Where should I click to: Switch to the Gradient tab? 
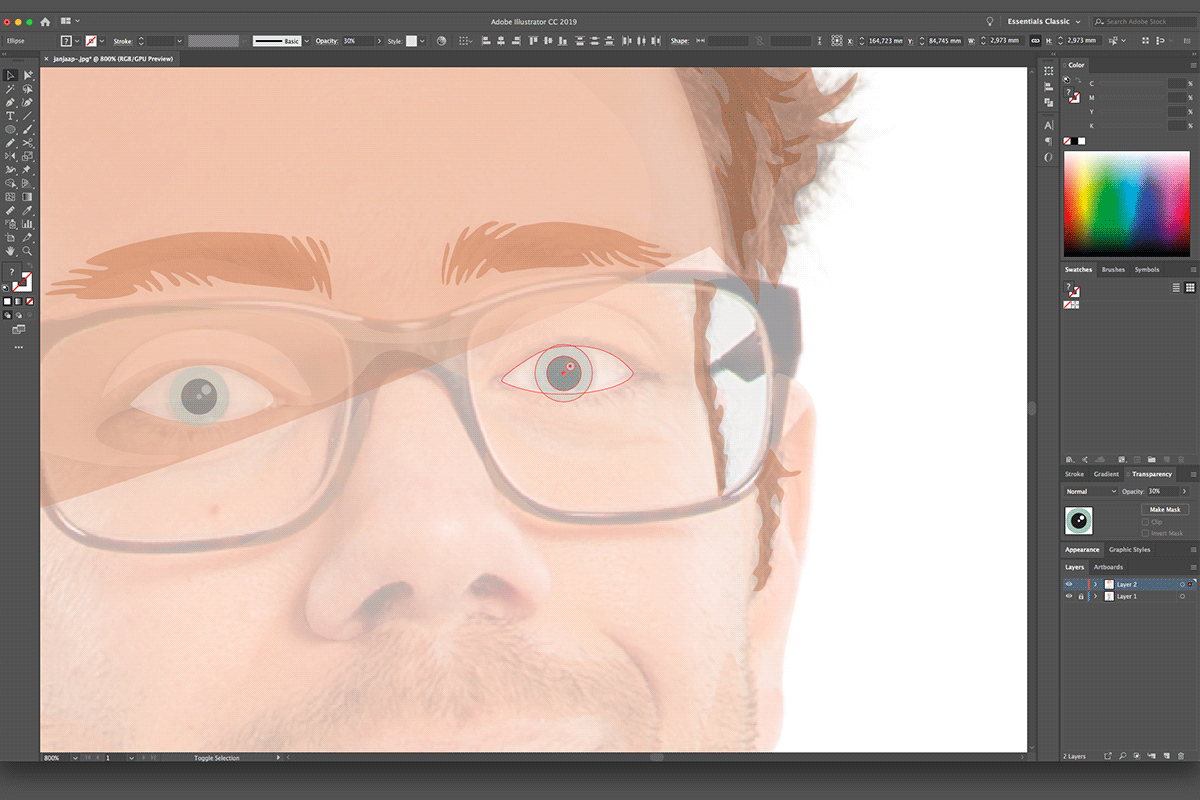(x=1106, y=474)
